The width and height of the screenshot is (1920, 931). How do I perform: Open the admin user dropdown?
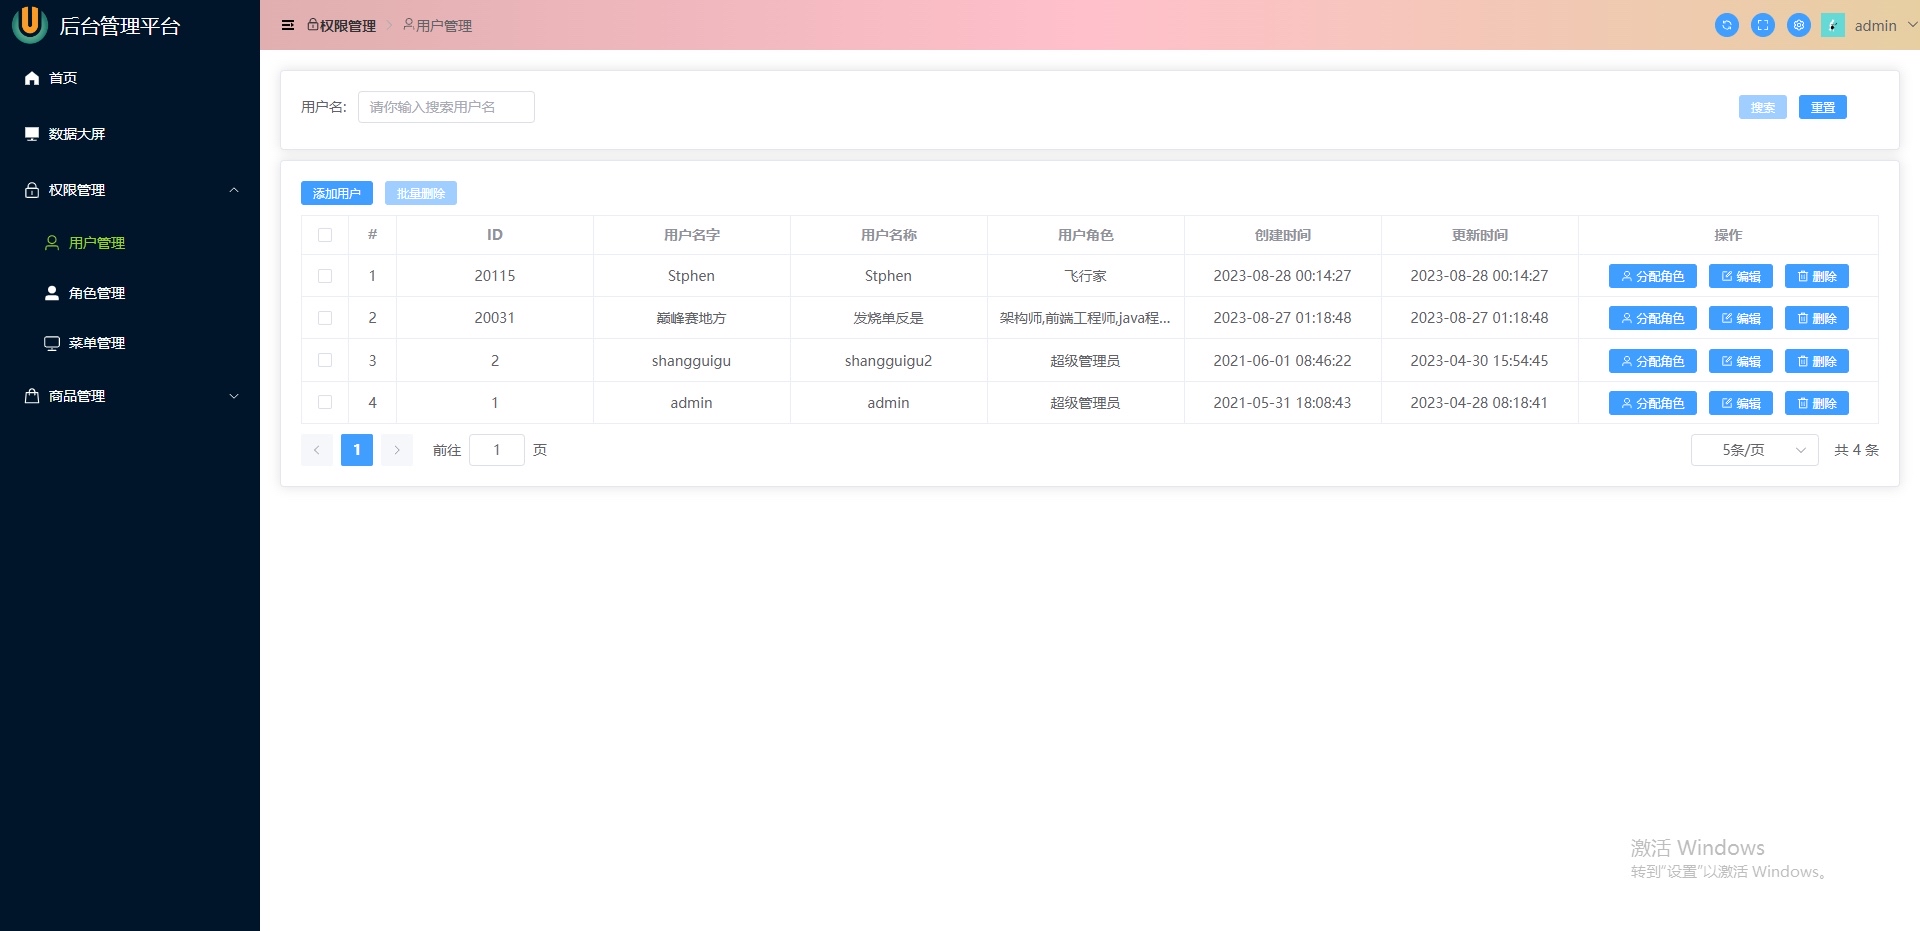click(x=1885, y=26)
